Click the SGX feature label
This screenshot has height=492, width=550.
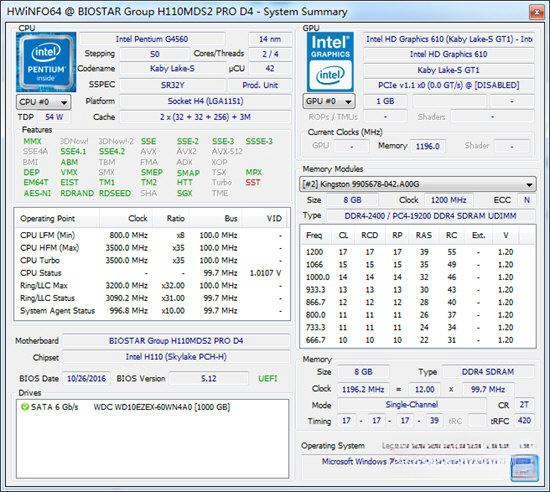point(185,193)
